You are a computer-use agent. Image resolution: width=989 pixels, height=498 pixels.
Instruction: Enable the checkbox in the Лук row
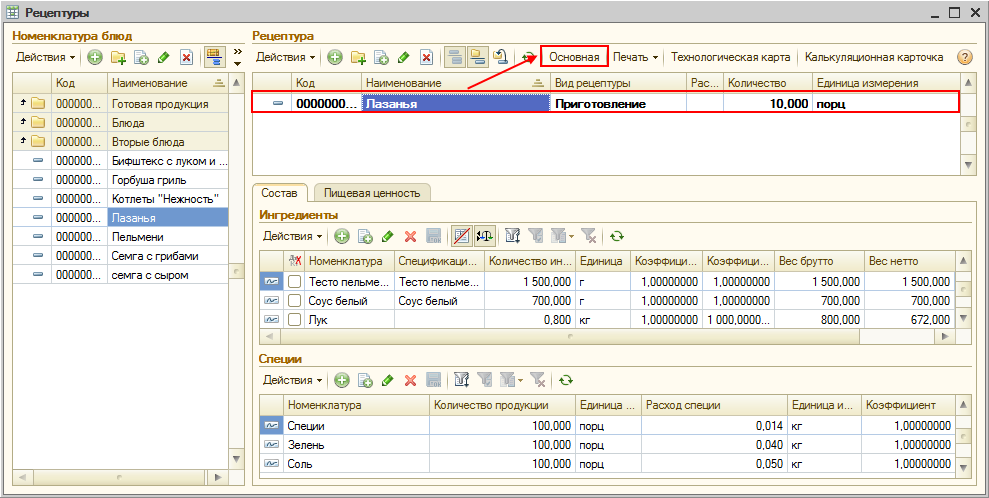coord(295,319)
